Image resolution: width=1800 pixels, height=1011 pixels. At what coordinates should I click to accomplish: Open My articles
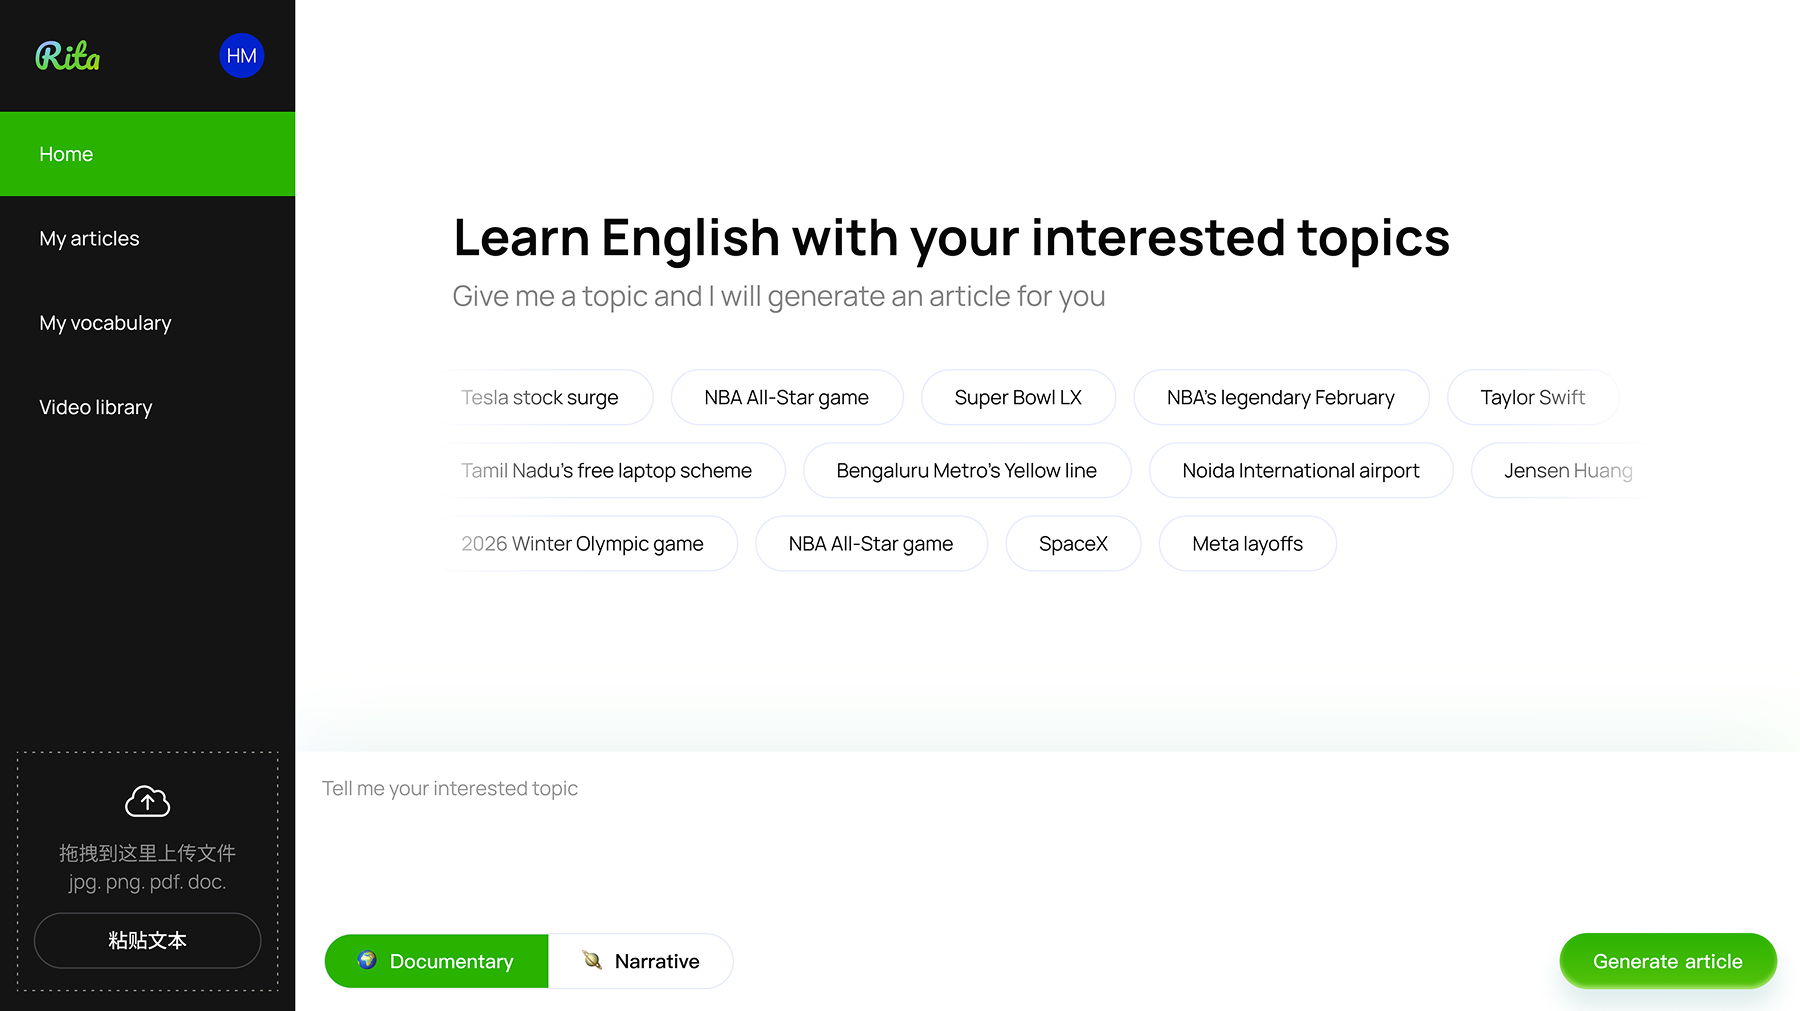147,238
